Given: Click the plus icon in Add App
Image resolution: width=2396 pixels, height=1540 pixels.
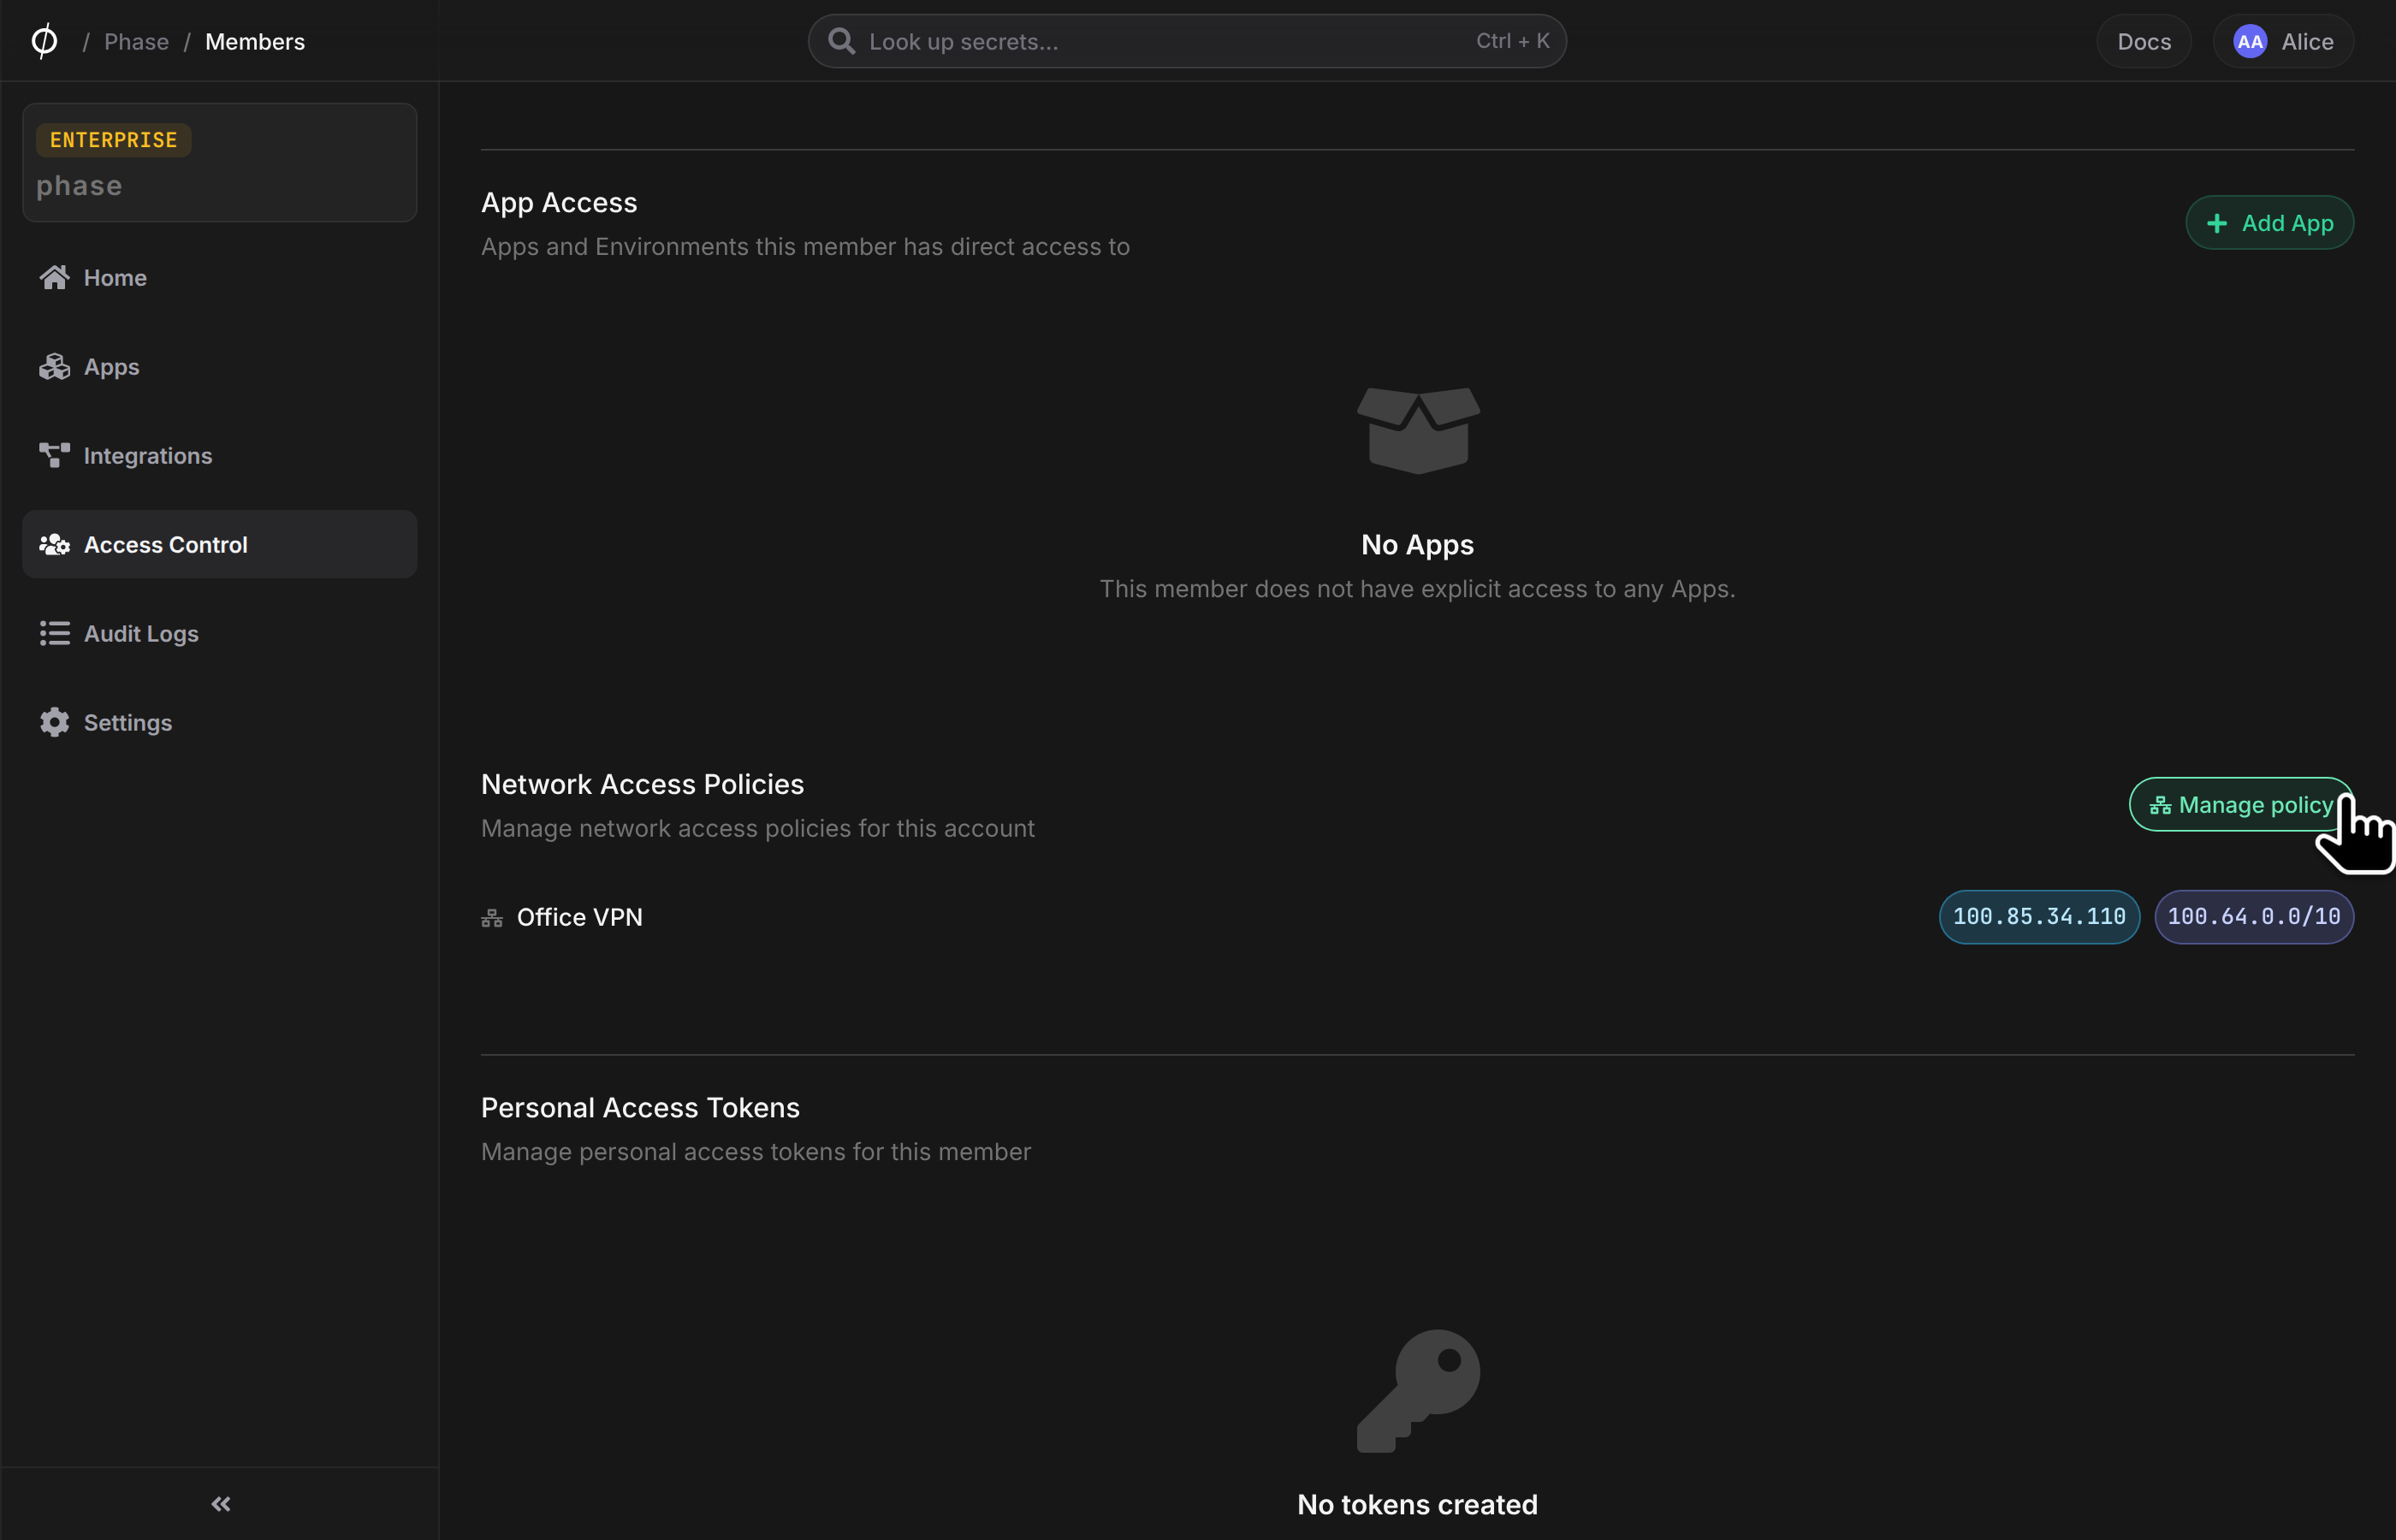Looking at the screenshot, I should coord(2216,223).
